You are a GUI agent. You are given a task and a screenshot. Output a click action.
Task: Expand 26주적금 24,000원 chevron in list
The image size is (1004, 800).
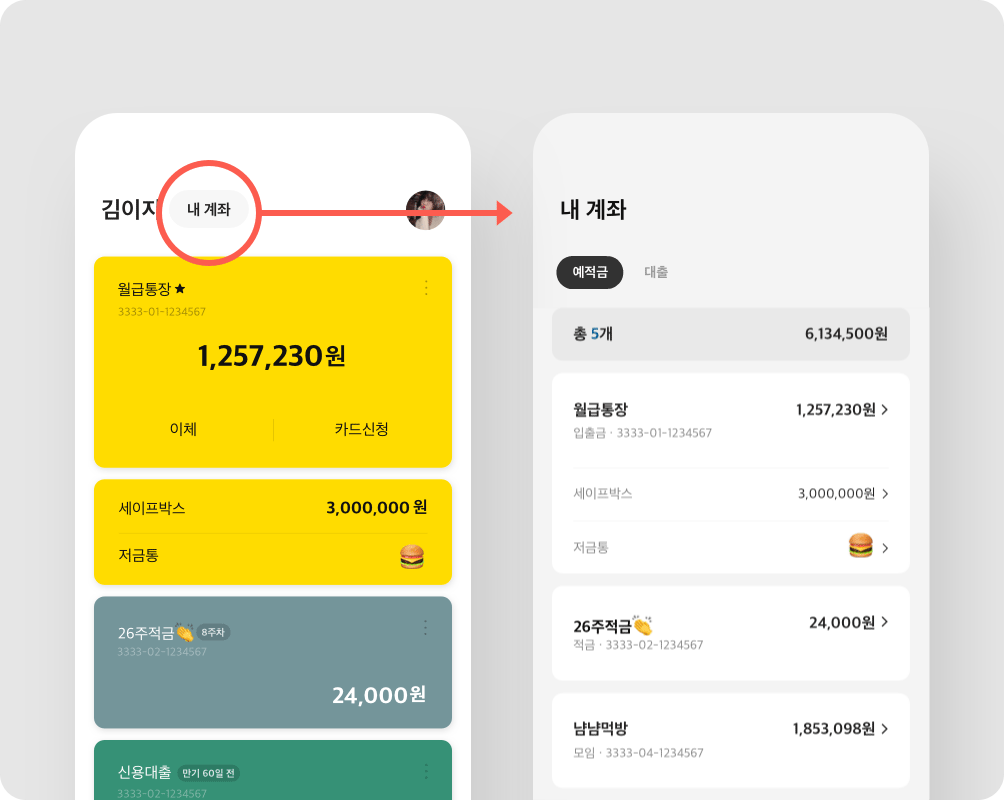[885, 622]
